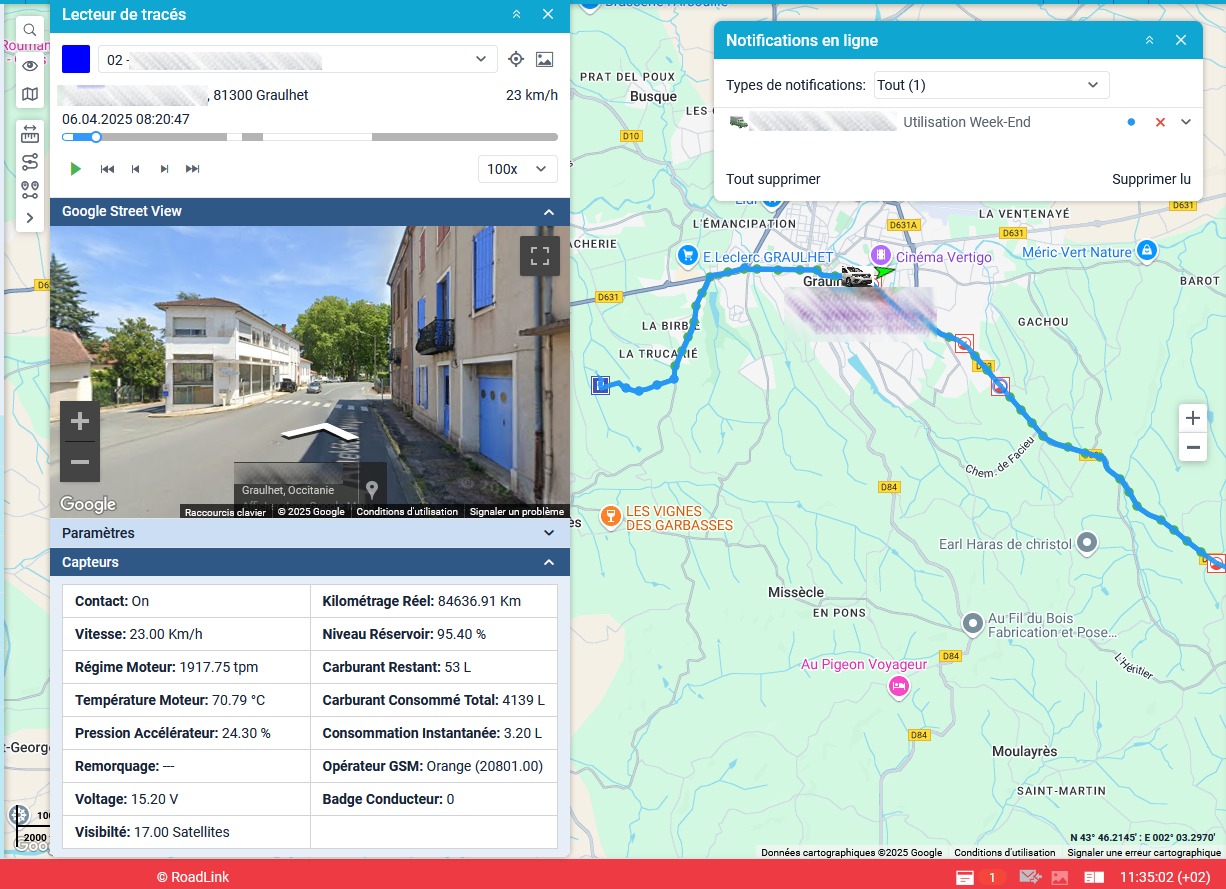Zoom in inside Street View

tap(80, 422)
